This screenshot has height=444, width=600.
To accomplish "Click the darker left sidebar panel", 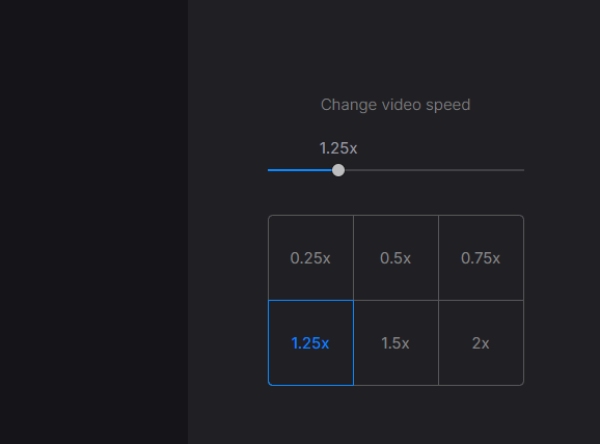I will pyautogui.click(x=93, y=222).
